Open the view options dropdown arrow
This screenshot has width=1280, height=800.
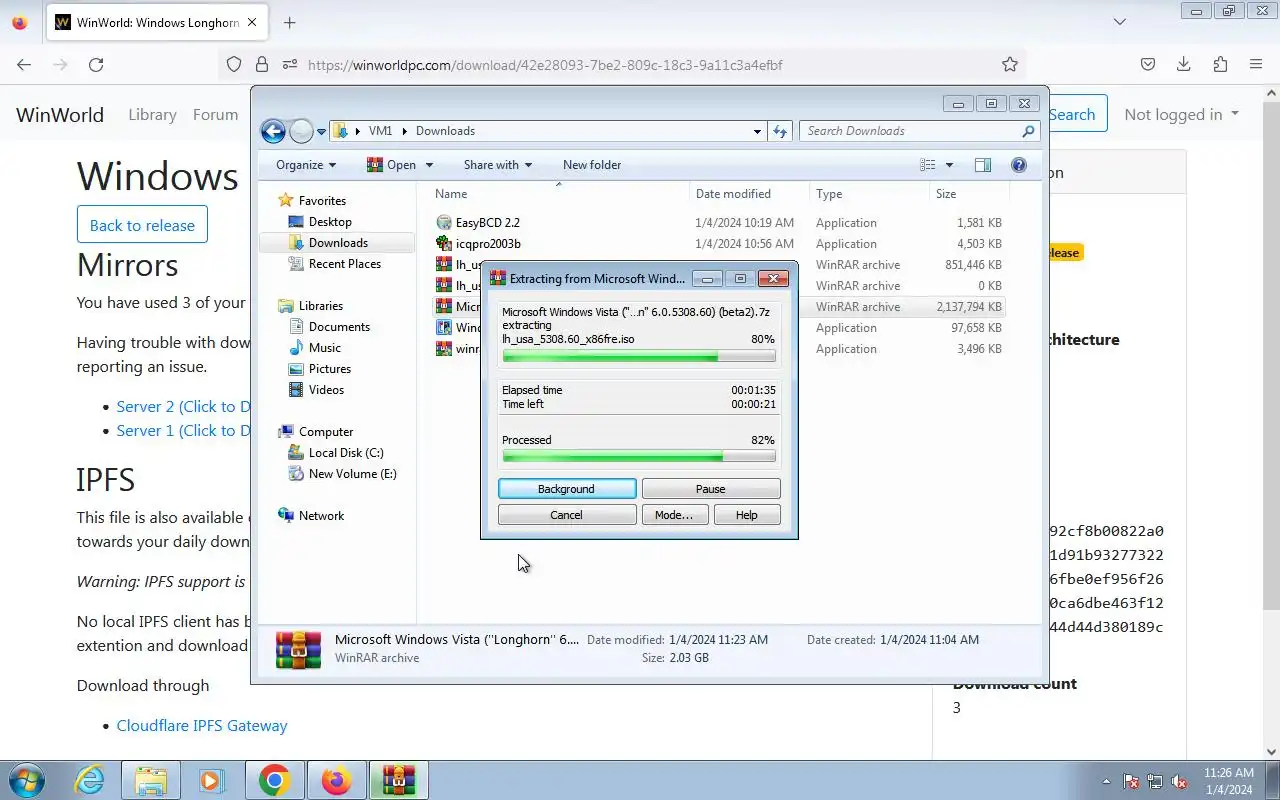[949, 165]
